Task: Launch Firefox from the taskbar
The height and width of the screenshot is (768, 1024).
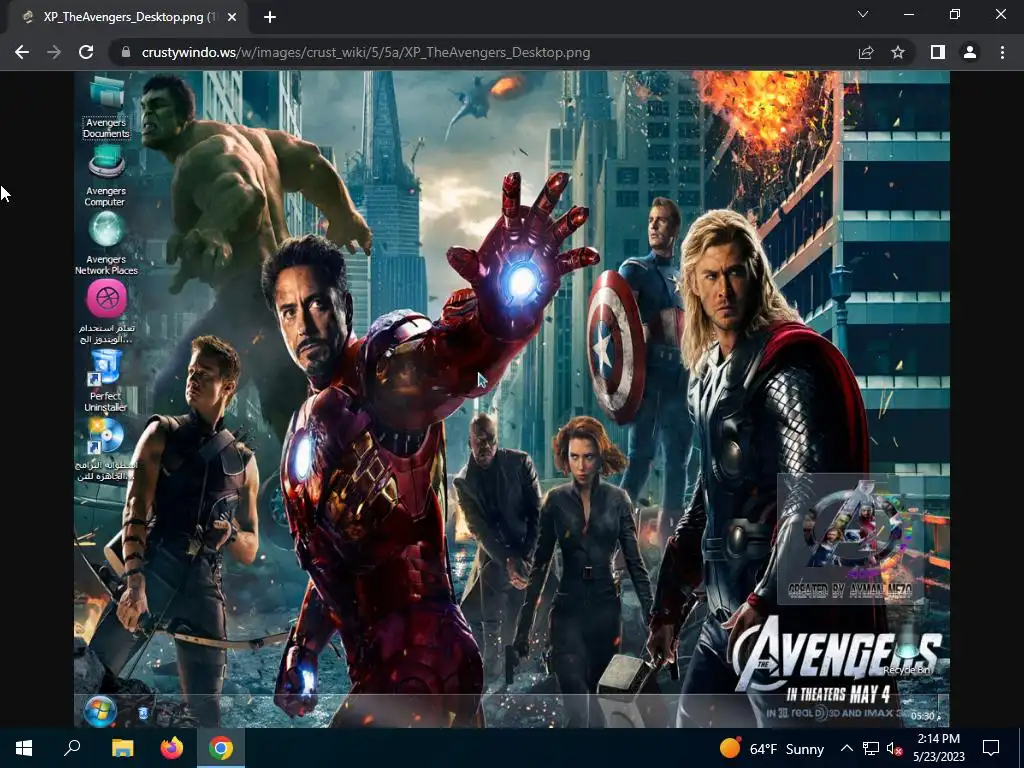Action: [172, 748]
